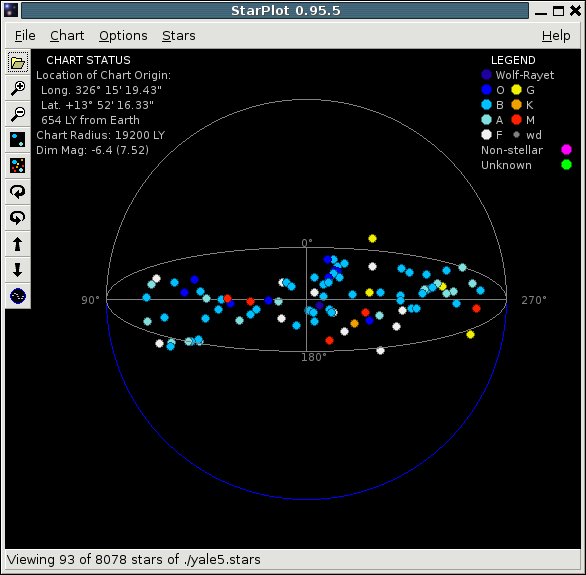Click the orange K-class star on chart
This screenshot has width=586, height=575.
coord(354,324)
